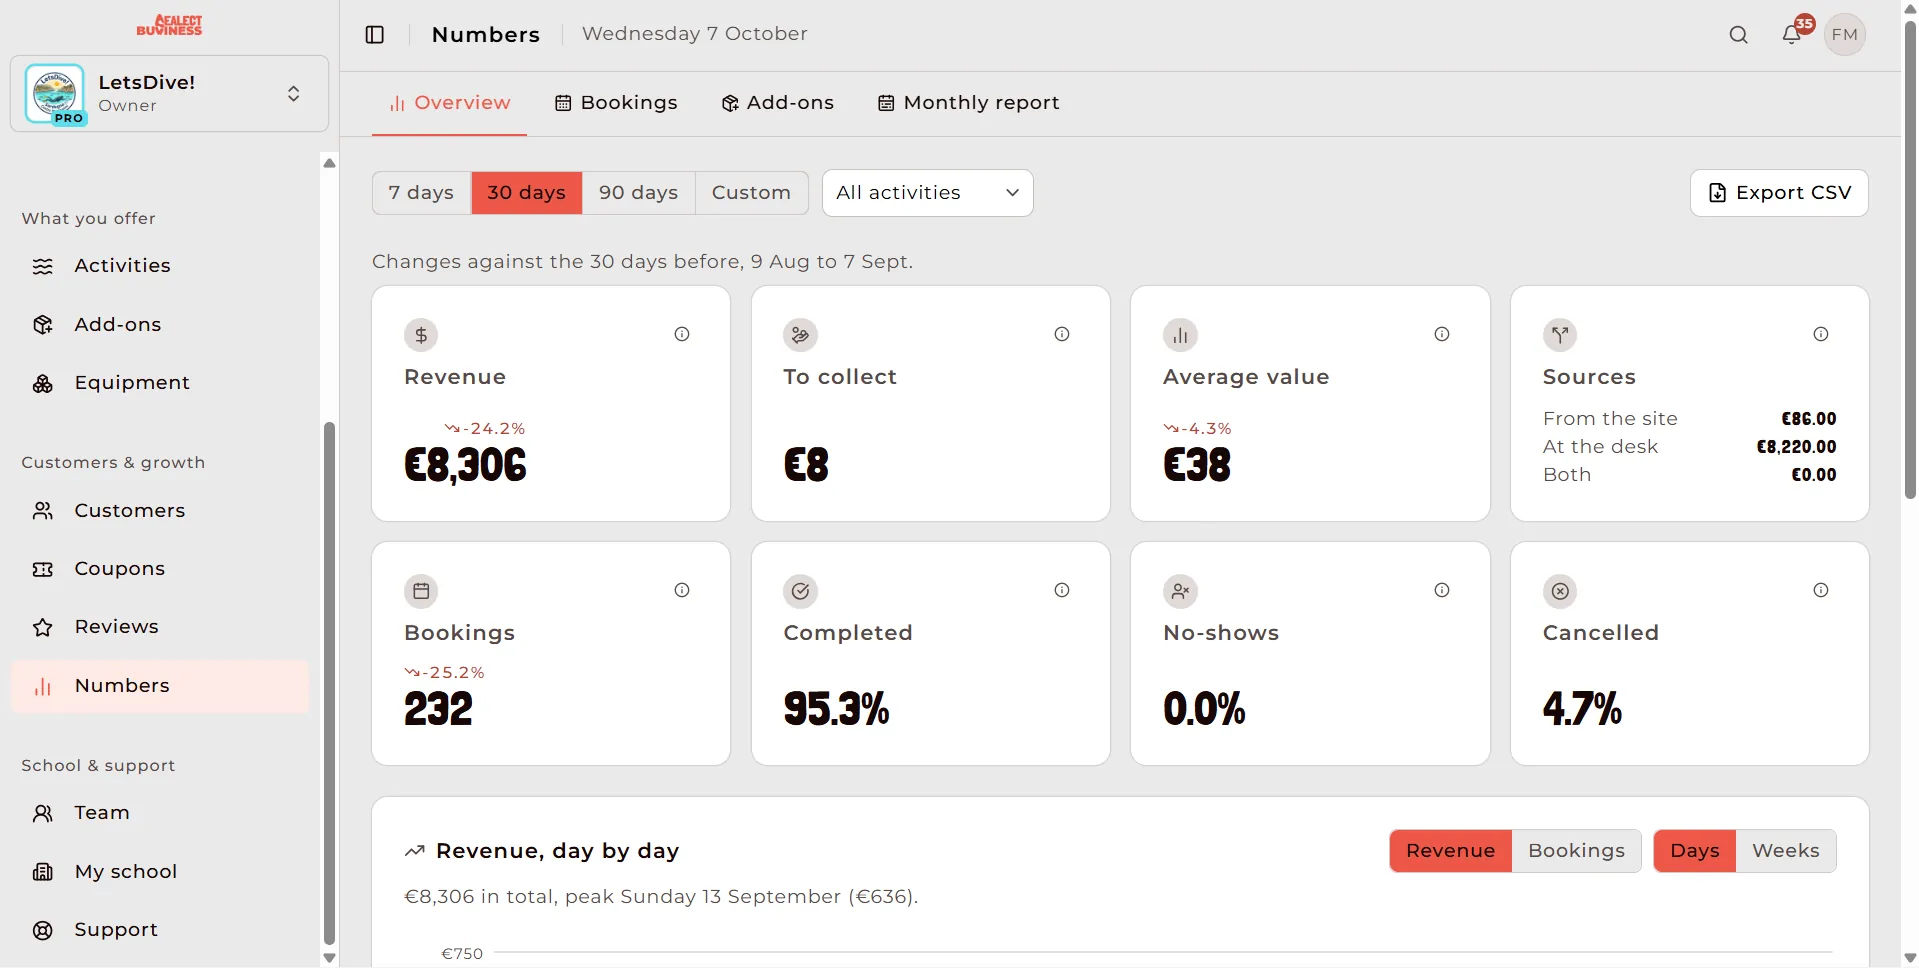This screenshot has height=968, width=1919.
Task: Click the Cancelled cross icon
Action: 1560,591
